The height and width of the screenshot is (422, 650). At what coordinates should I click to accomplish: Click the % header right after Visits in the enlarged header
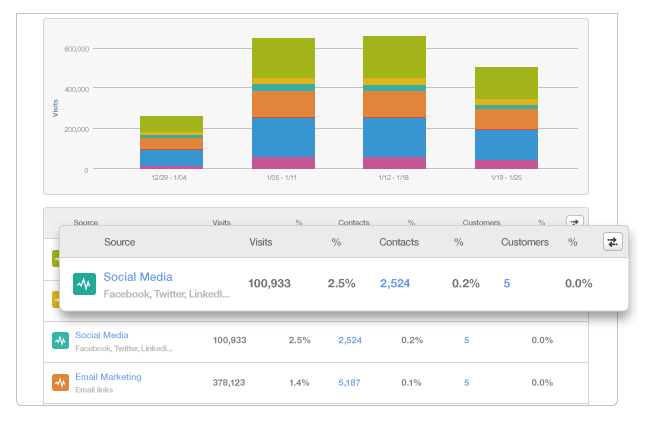(x=336, y=242)
